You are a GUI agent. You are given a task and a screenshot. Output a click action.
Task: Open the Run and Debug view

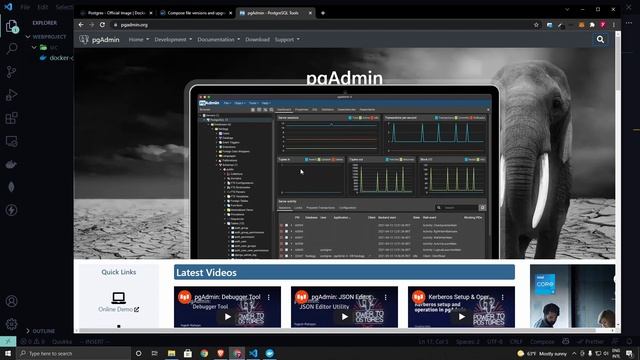11,95
